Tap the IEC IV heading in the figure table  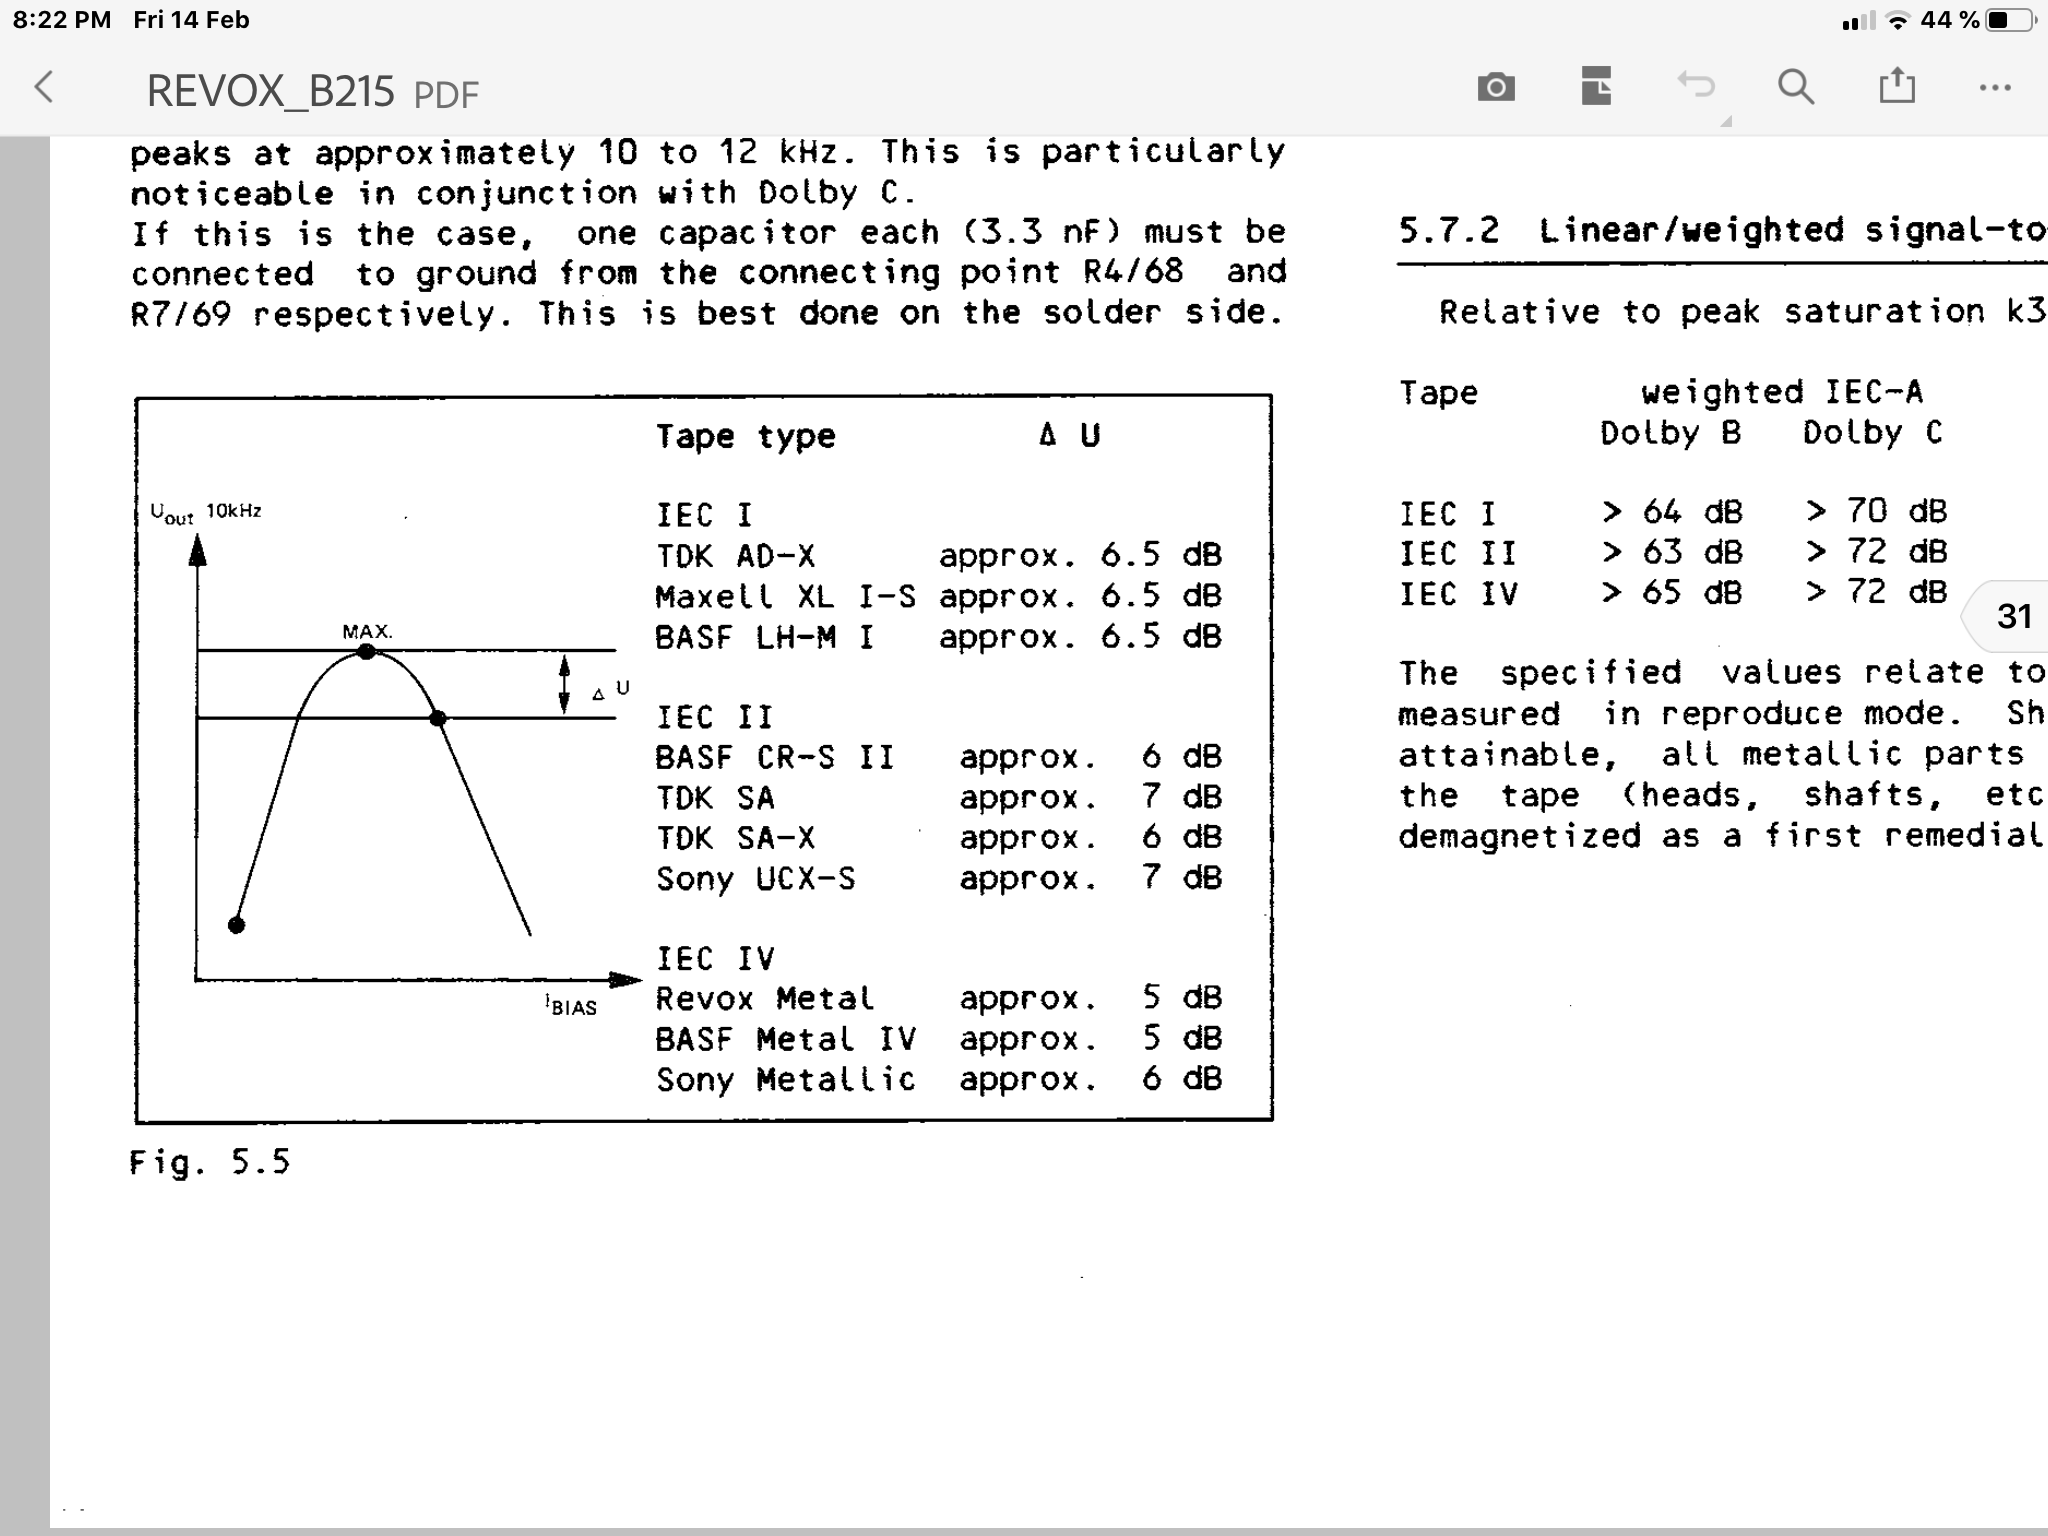715,959
